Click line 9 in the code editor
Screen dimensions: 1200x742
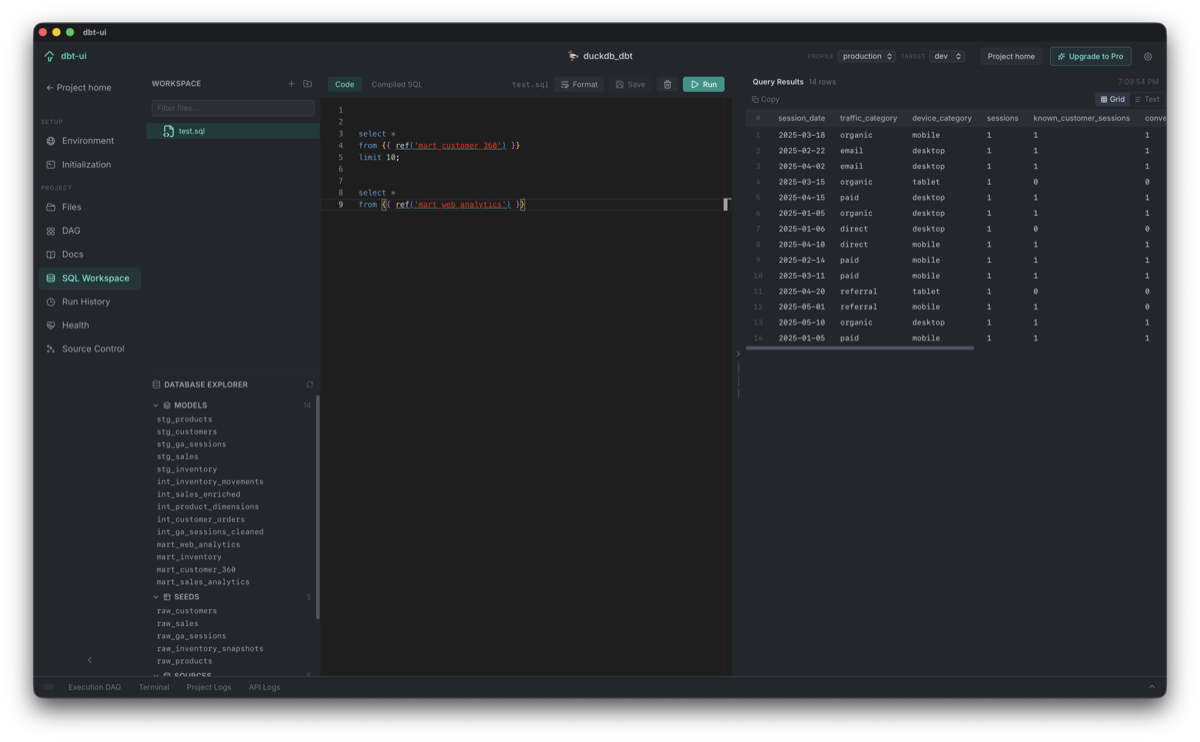point(526,204)
